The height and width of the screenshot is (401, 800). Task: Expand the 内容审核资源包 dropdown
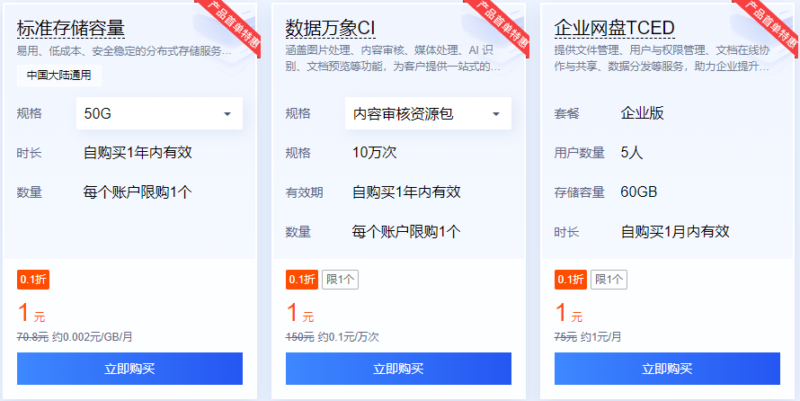[x=427, y=114]
